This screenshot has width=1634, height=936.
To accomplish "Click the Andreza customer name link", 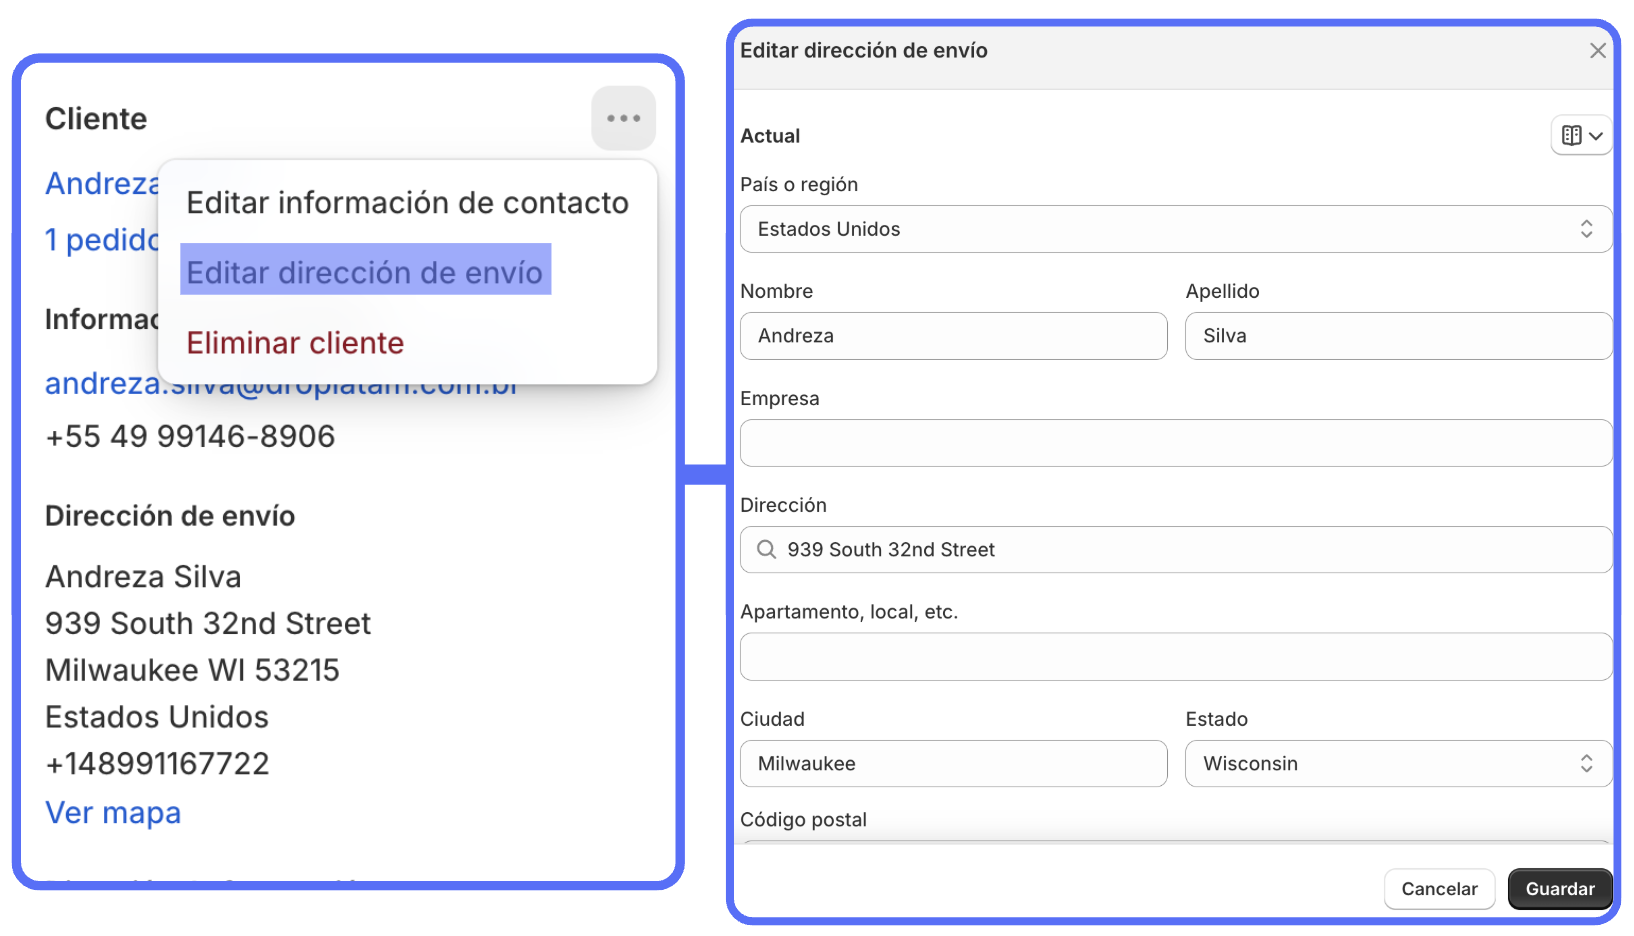I will tap(101, 184).
